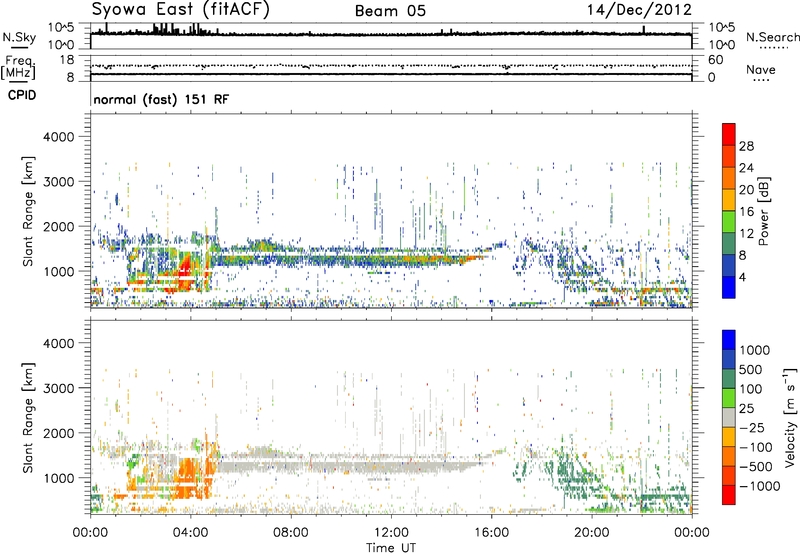Click the blue bottom of Power colorbar
Image resolution: width=800 pixels, height=554 pixels.
point(729,287)
